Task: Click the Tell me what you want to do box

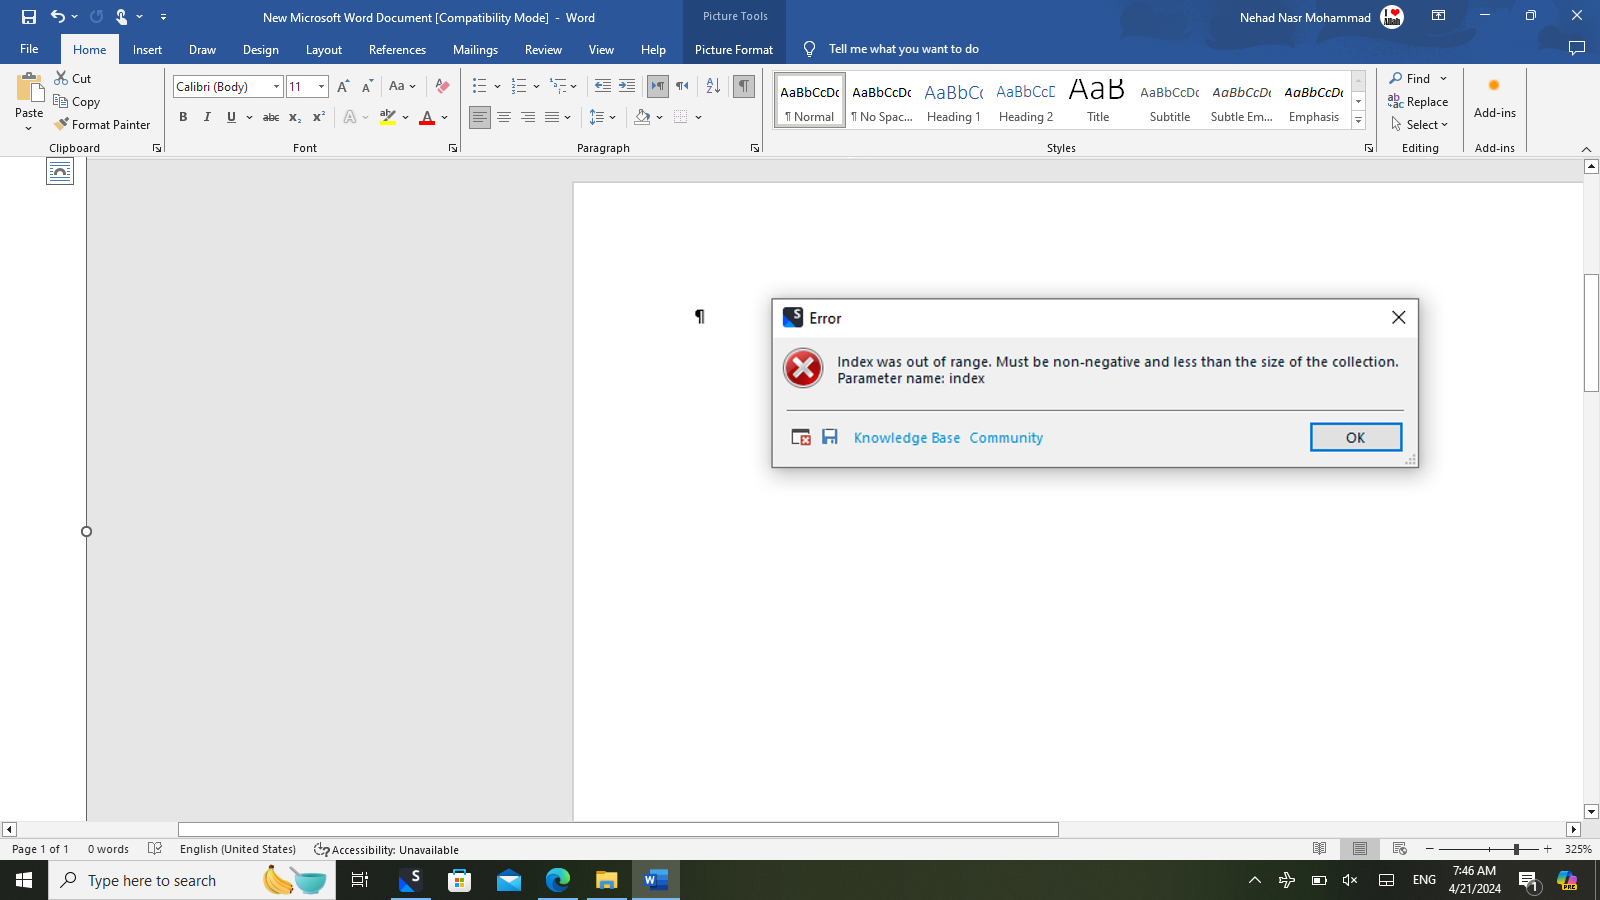Action: point(903,49)
